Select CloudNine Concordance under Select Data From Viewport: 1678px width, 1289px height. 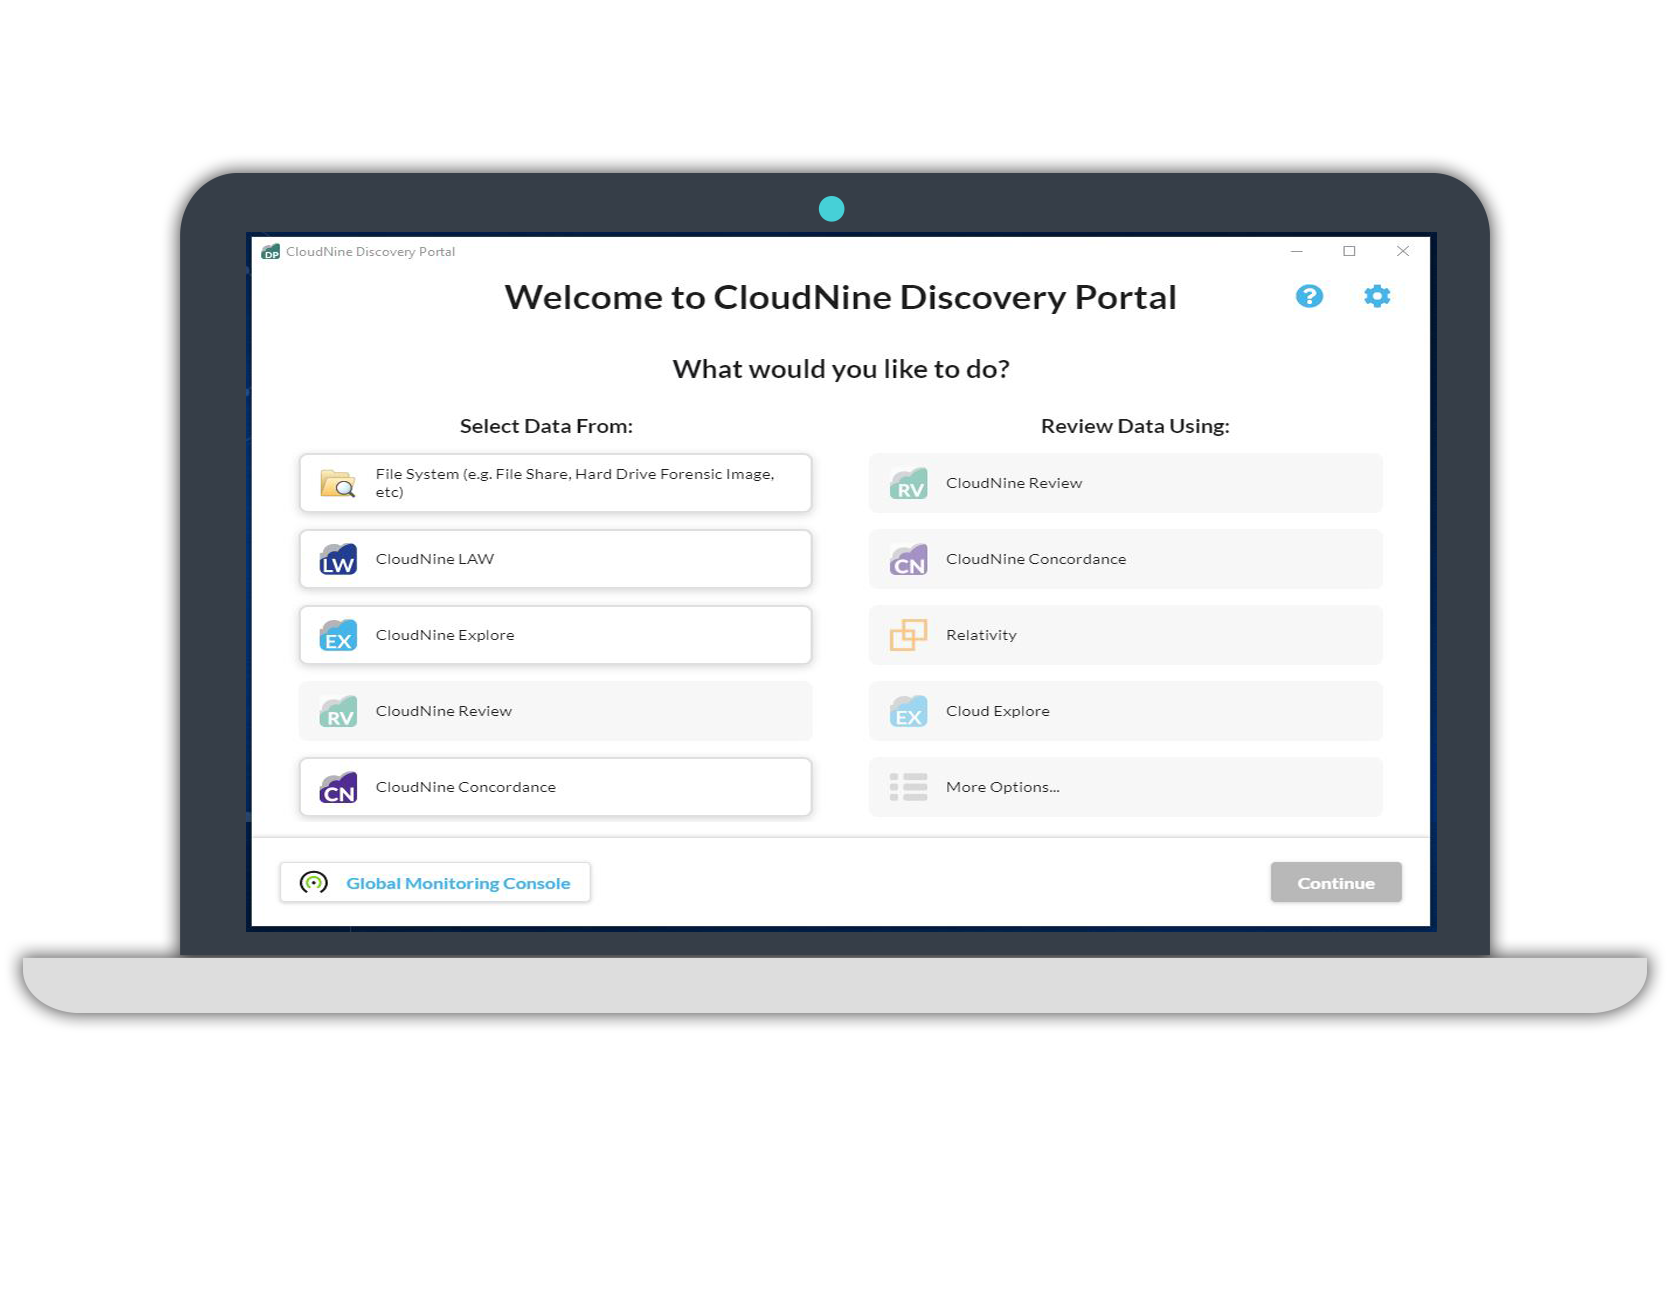pos(555,787)
